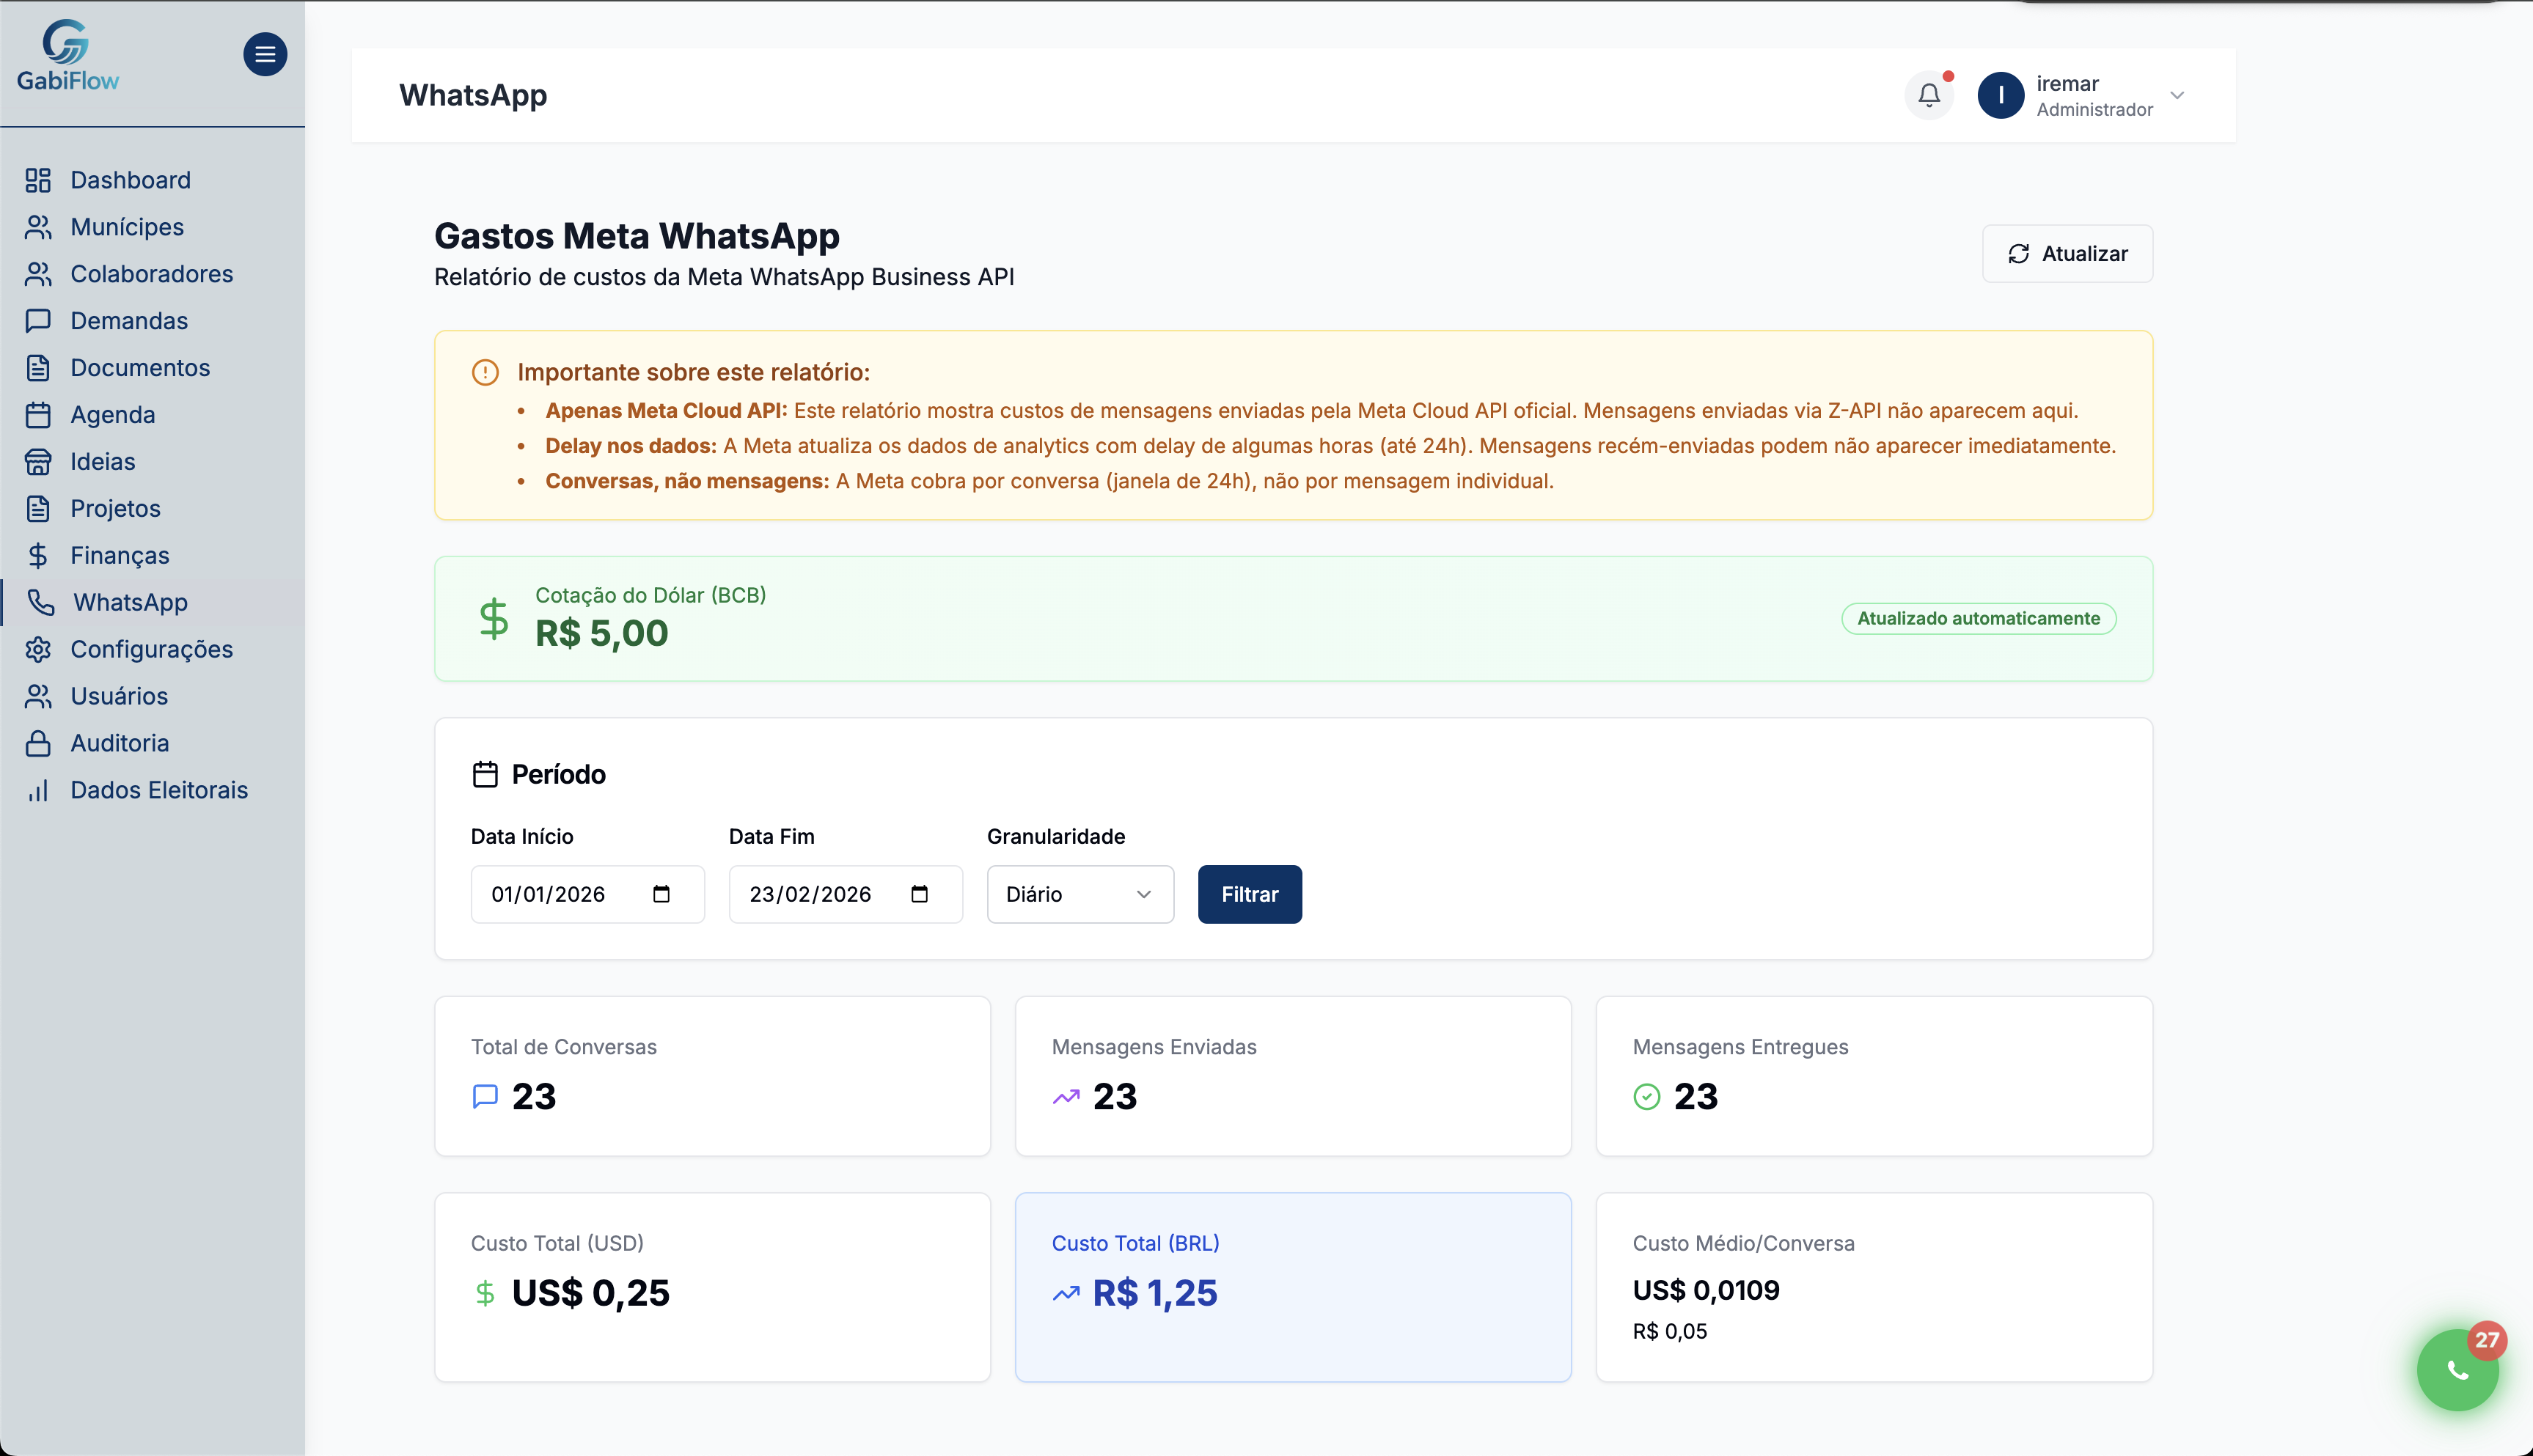Click the Atualizar refresh button
The image size is (2533, 1456).
point(2067,254)
